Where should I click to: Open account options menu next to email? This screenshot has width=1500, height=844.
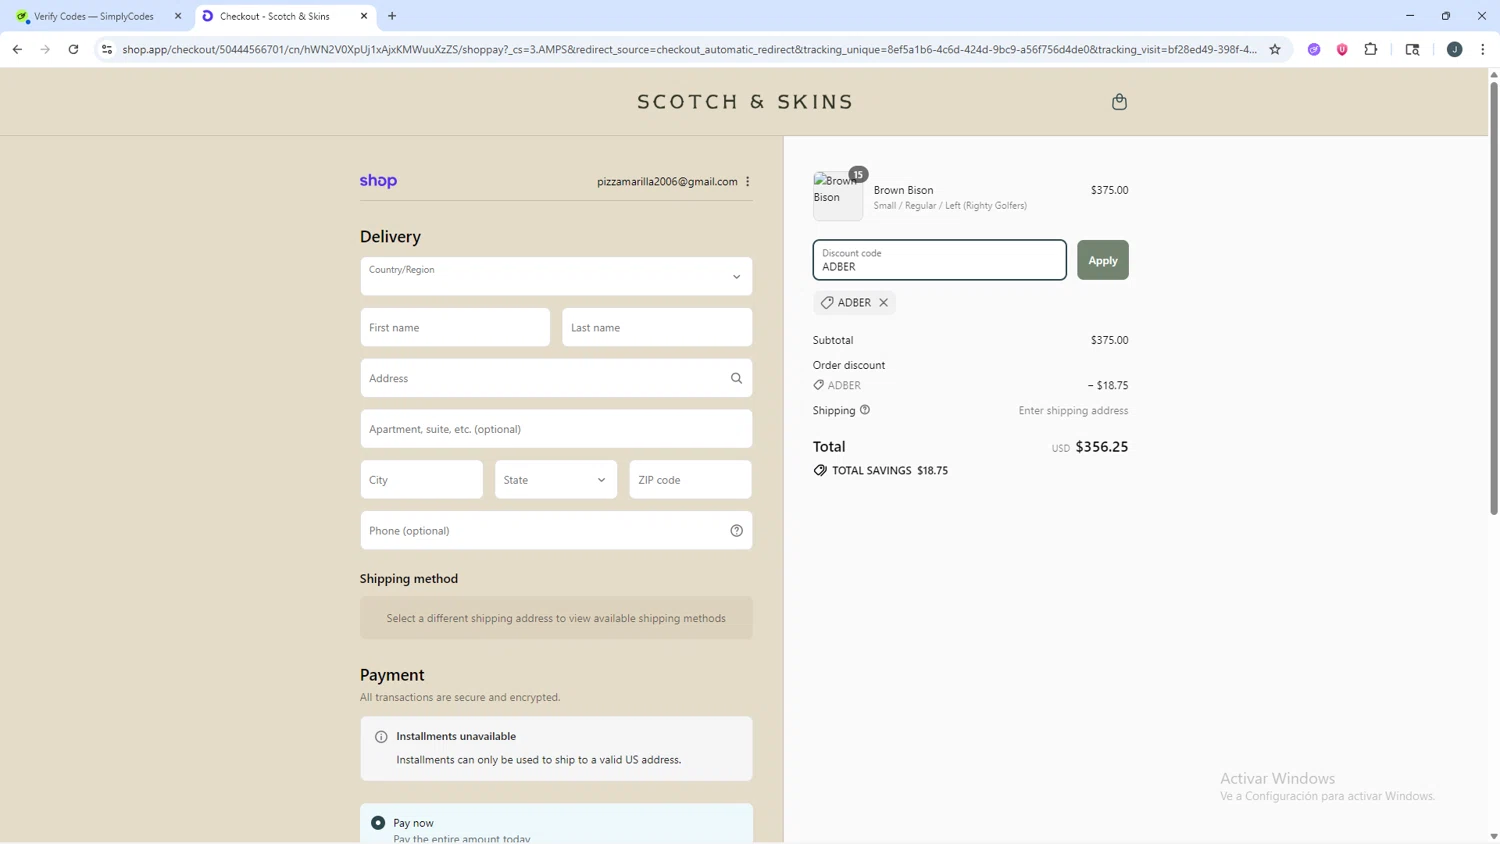click(748, 182)
